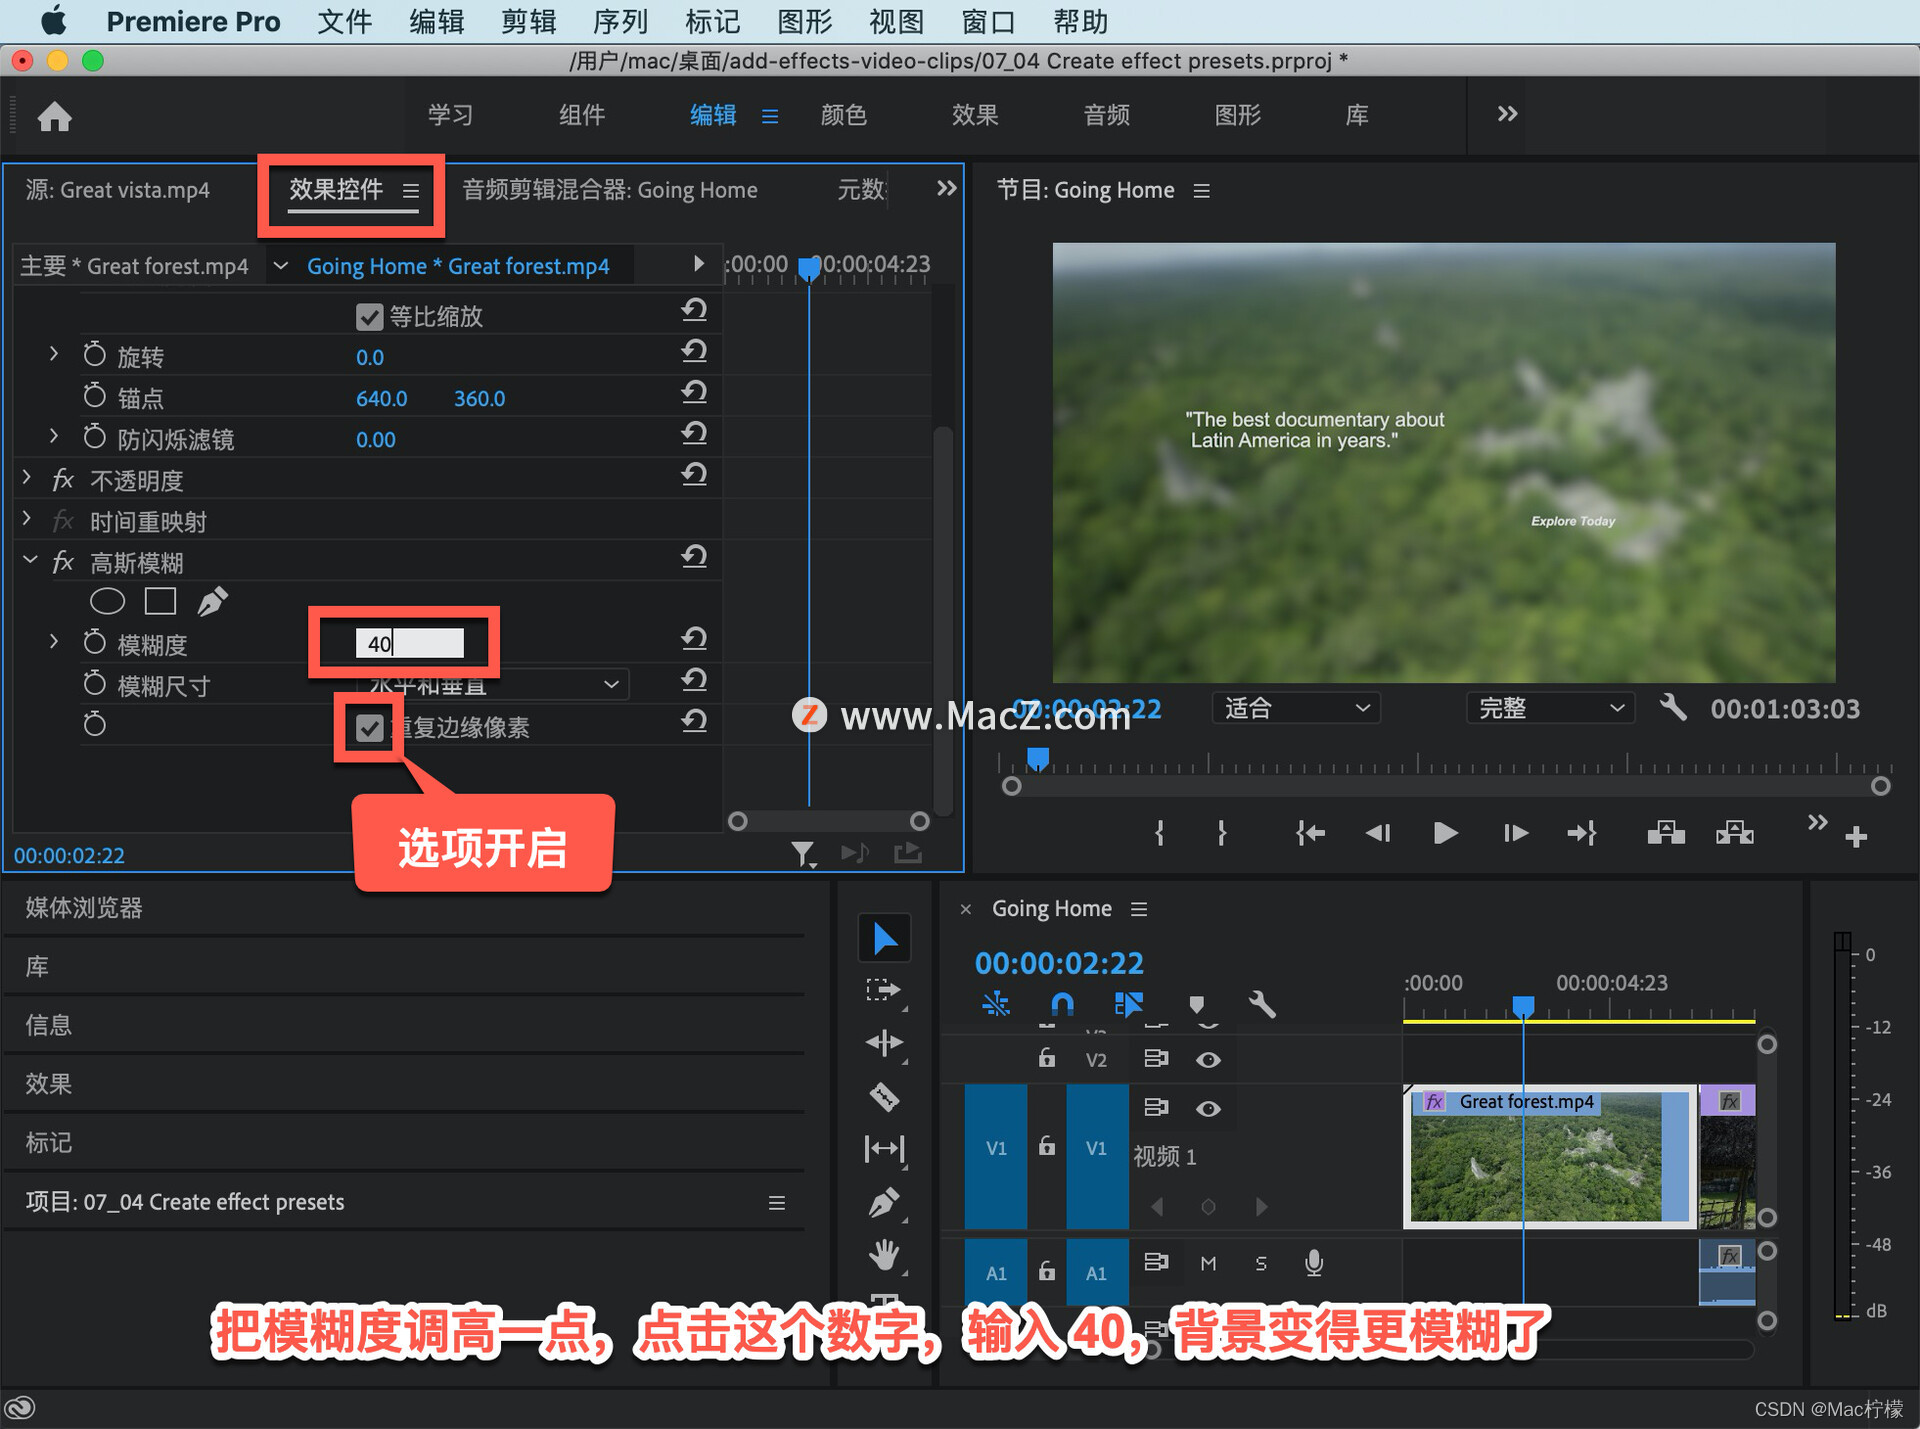Create ellipse mask for Gaussian blur
The image size is (1920, 1429).
pyautogui.click(x=107, y=601)
